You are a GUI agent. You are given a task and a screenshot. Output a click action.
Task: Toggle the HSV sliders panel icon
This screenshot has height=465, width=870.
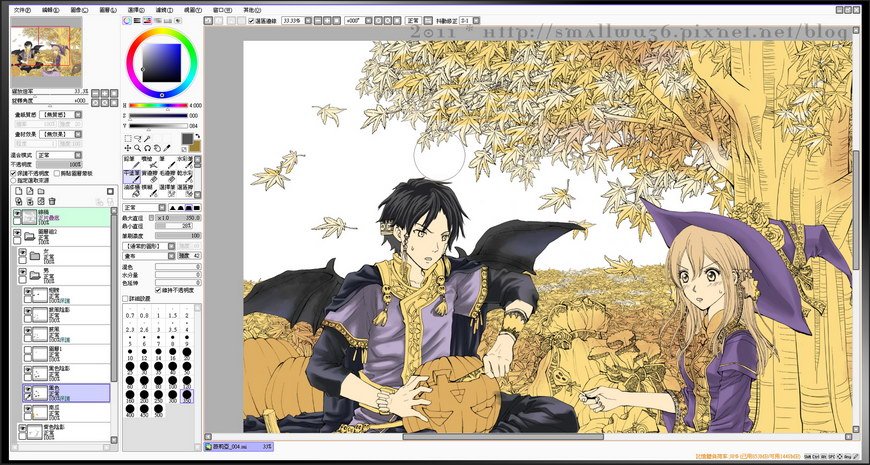click(x=147, y=21)
